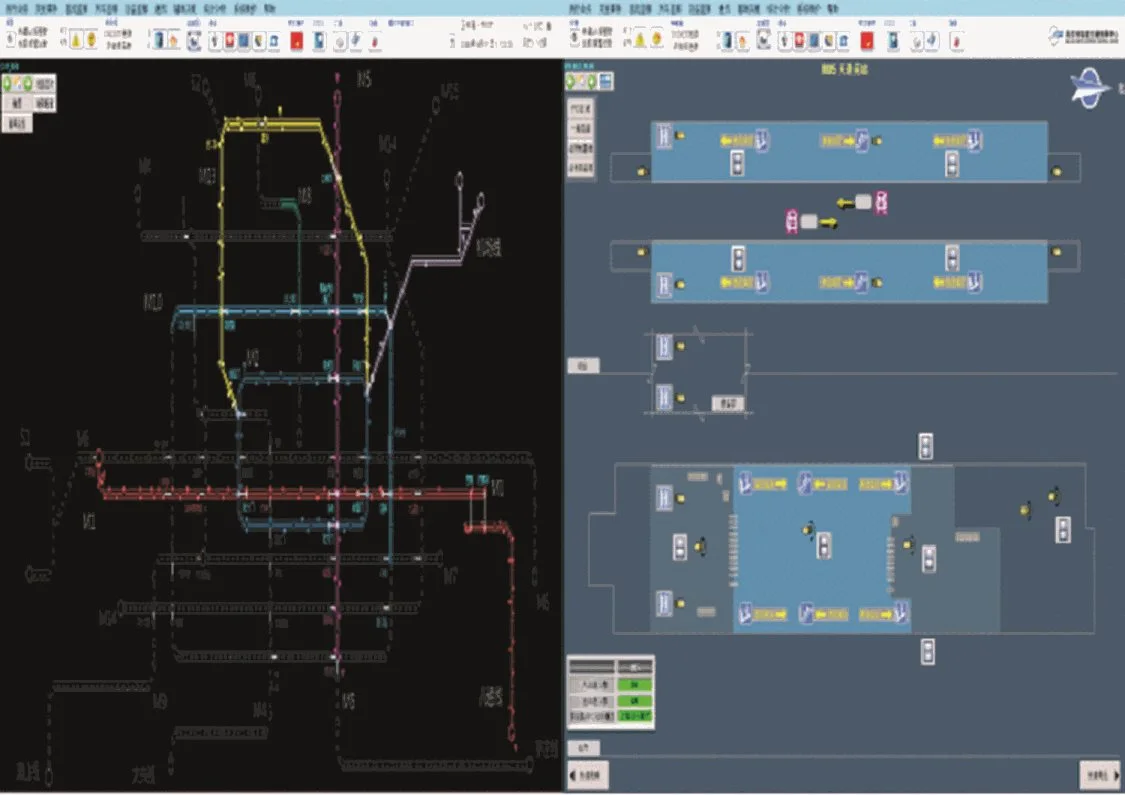This screenshot has width=1125, height=795.
Task: Toggle the green status indicator in statistics table
Action: click(635, 685)
